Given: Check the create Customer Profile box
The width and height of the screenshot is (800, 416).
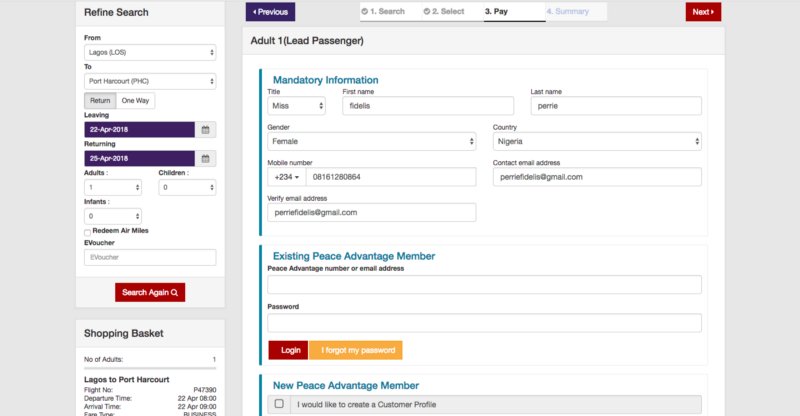Looking at the screenshot, I should [x=279, y=404].
